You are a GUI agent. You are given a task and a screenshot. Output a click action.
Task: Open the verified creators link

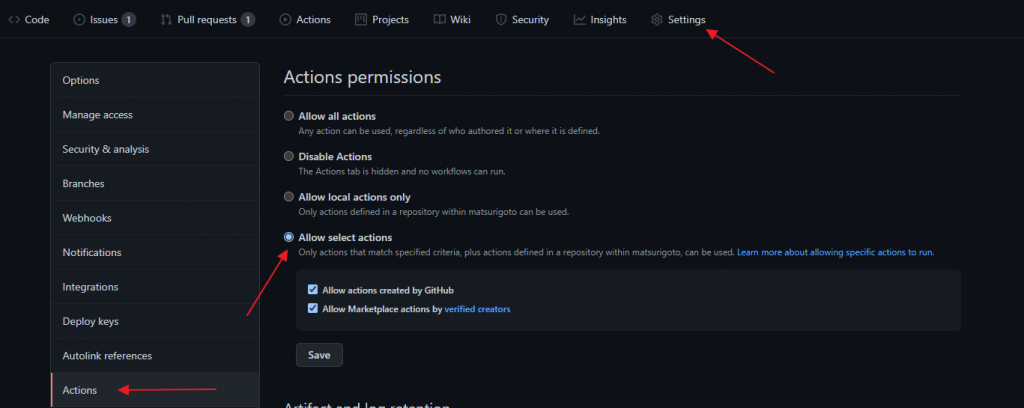tap(477, 309)
